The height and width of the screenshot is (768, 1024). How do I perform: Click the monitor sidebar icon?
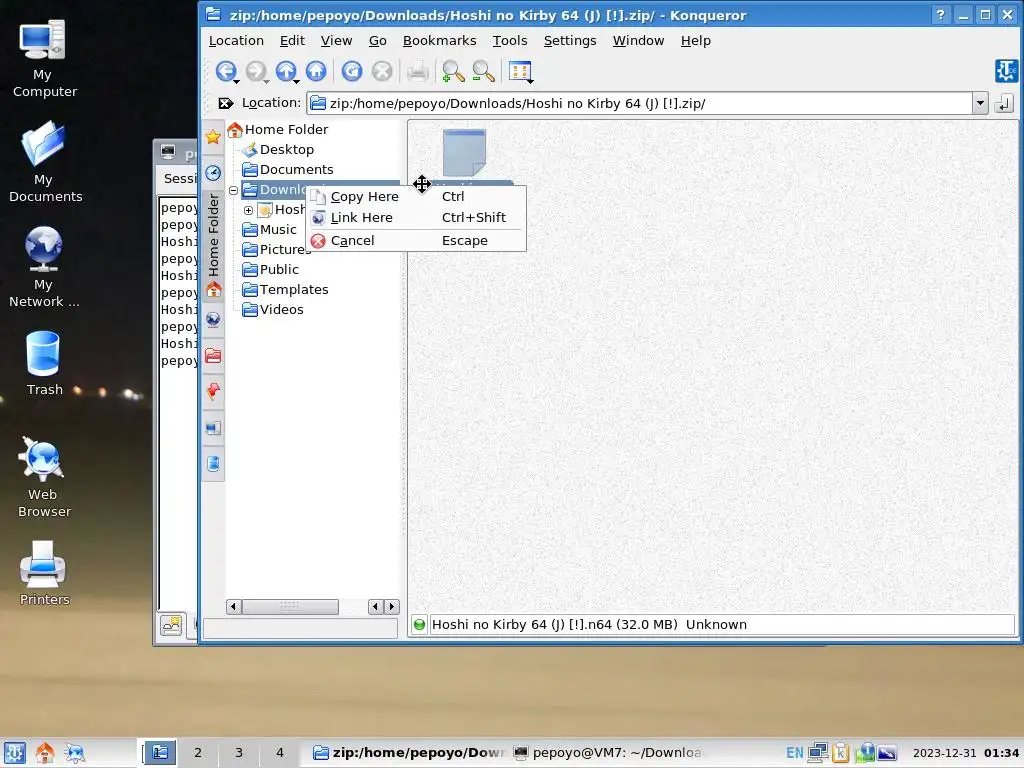pyautogui.click(x=213, y=428)
